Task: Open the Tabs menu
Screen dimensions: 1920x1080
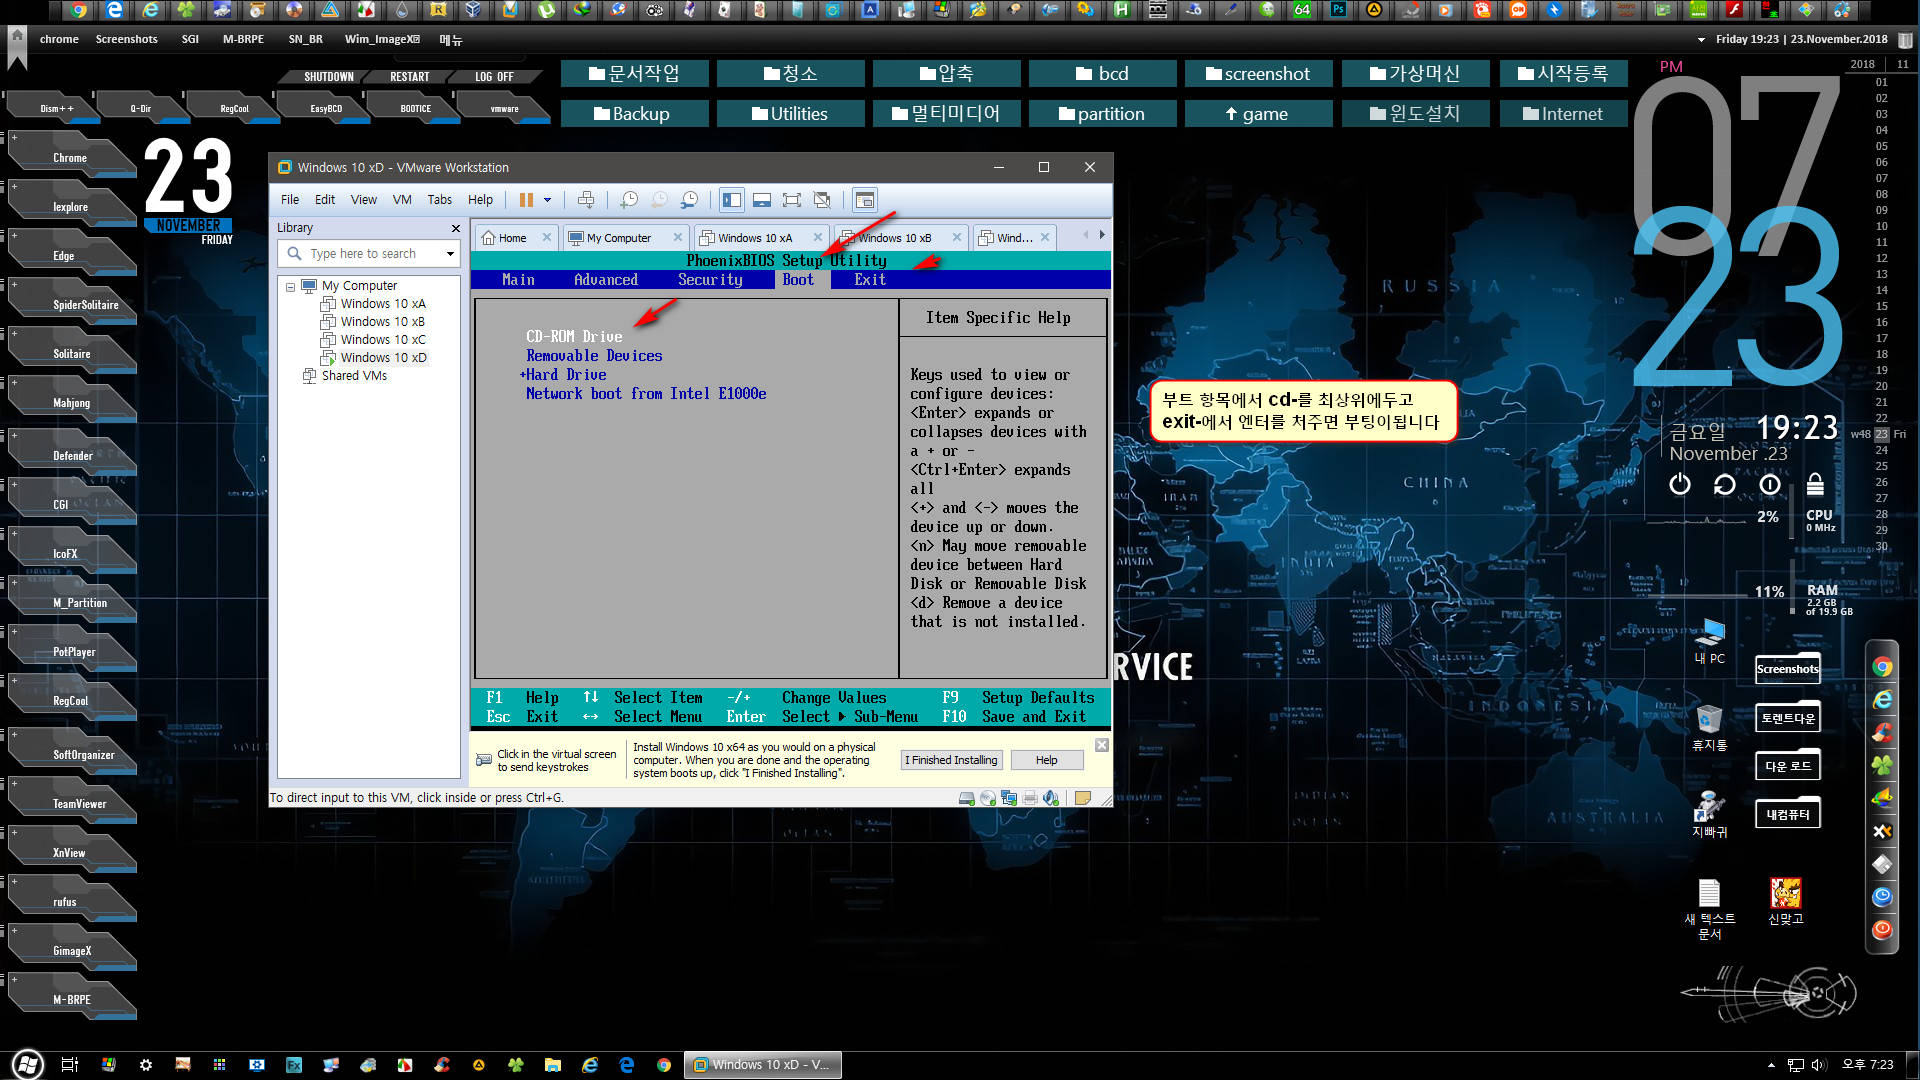Action: [440, 200]
